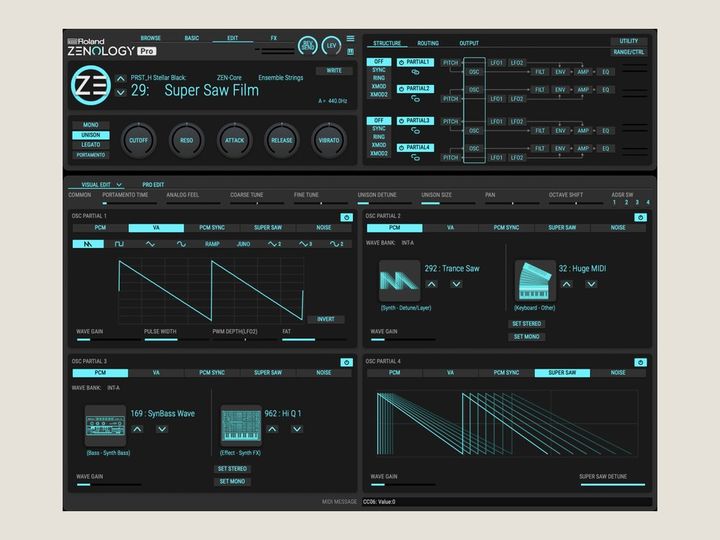Select the sine waveform icon
This screenshot has width=720, height=540.
(x=181, y=244)
